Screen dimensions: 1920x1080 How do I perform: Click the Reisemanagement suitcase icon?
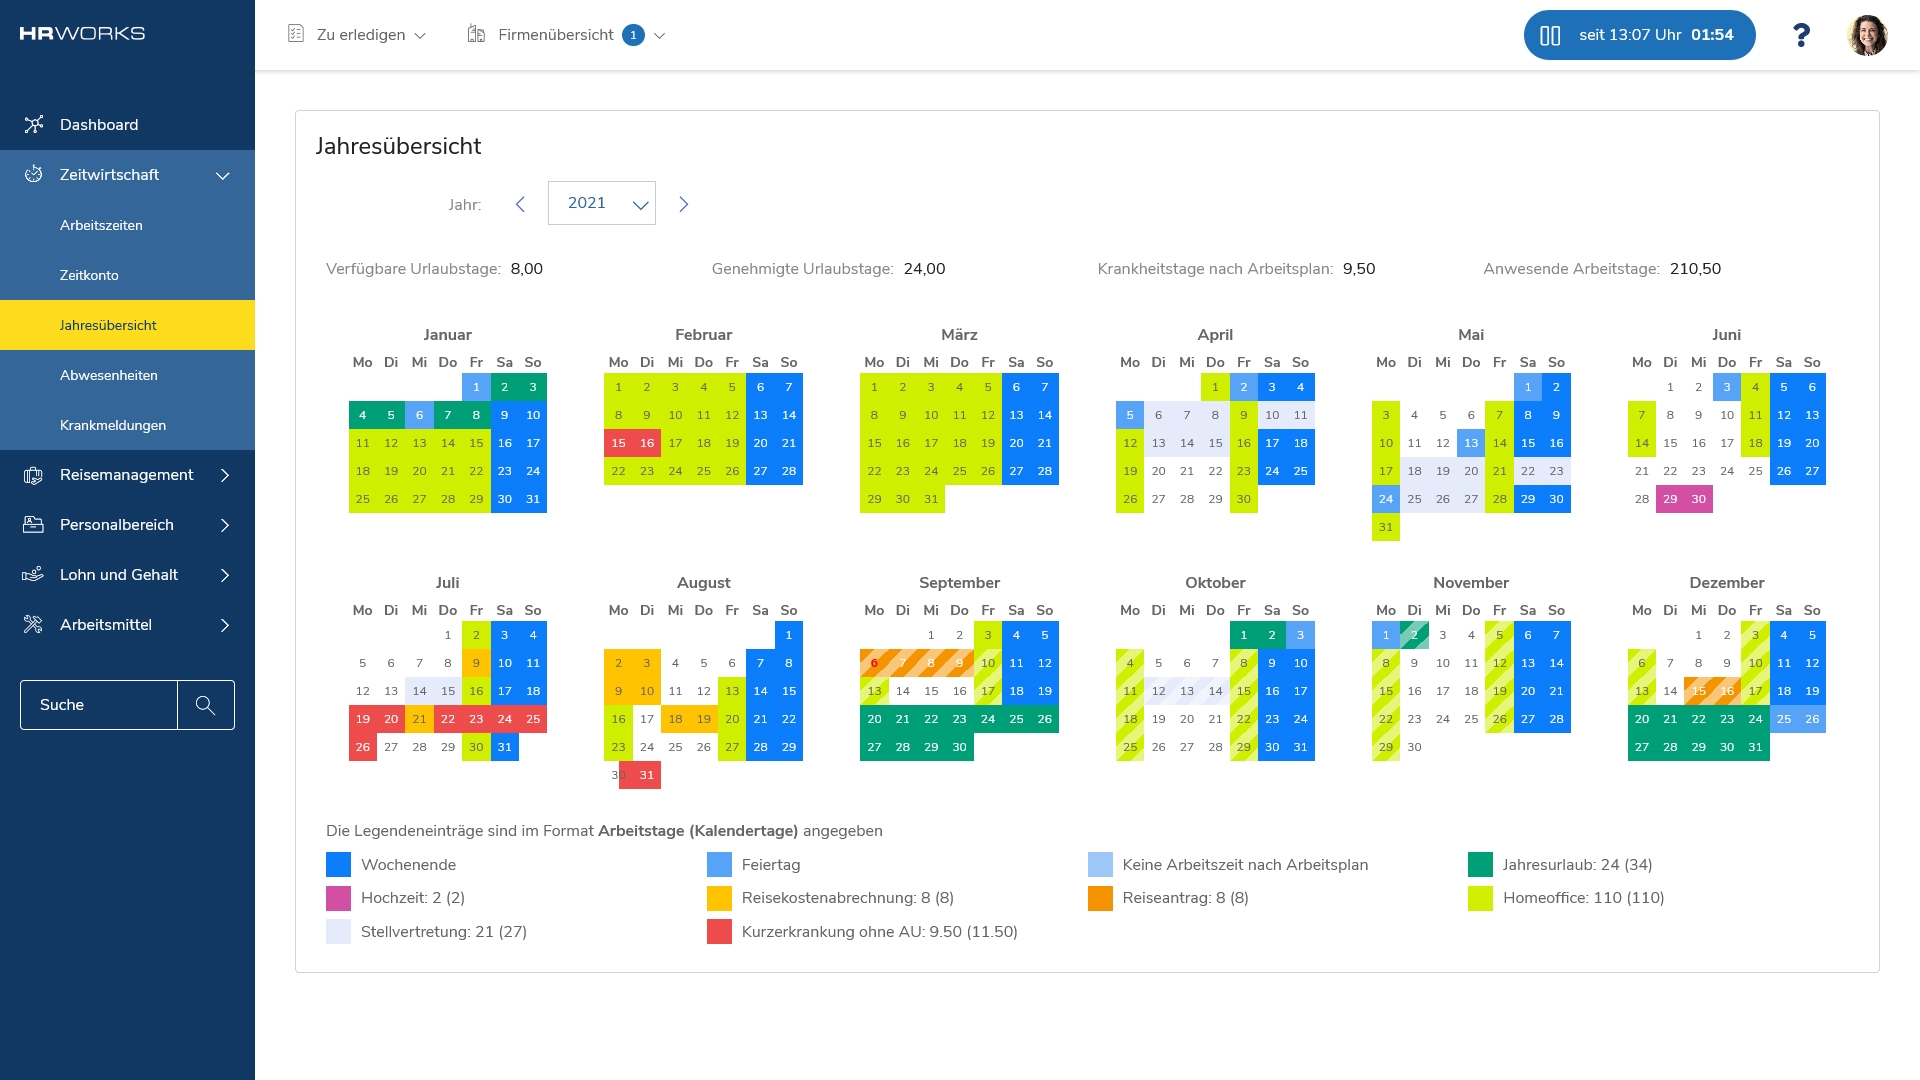click(34, 475)
